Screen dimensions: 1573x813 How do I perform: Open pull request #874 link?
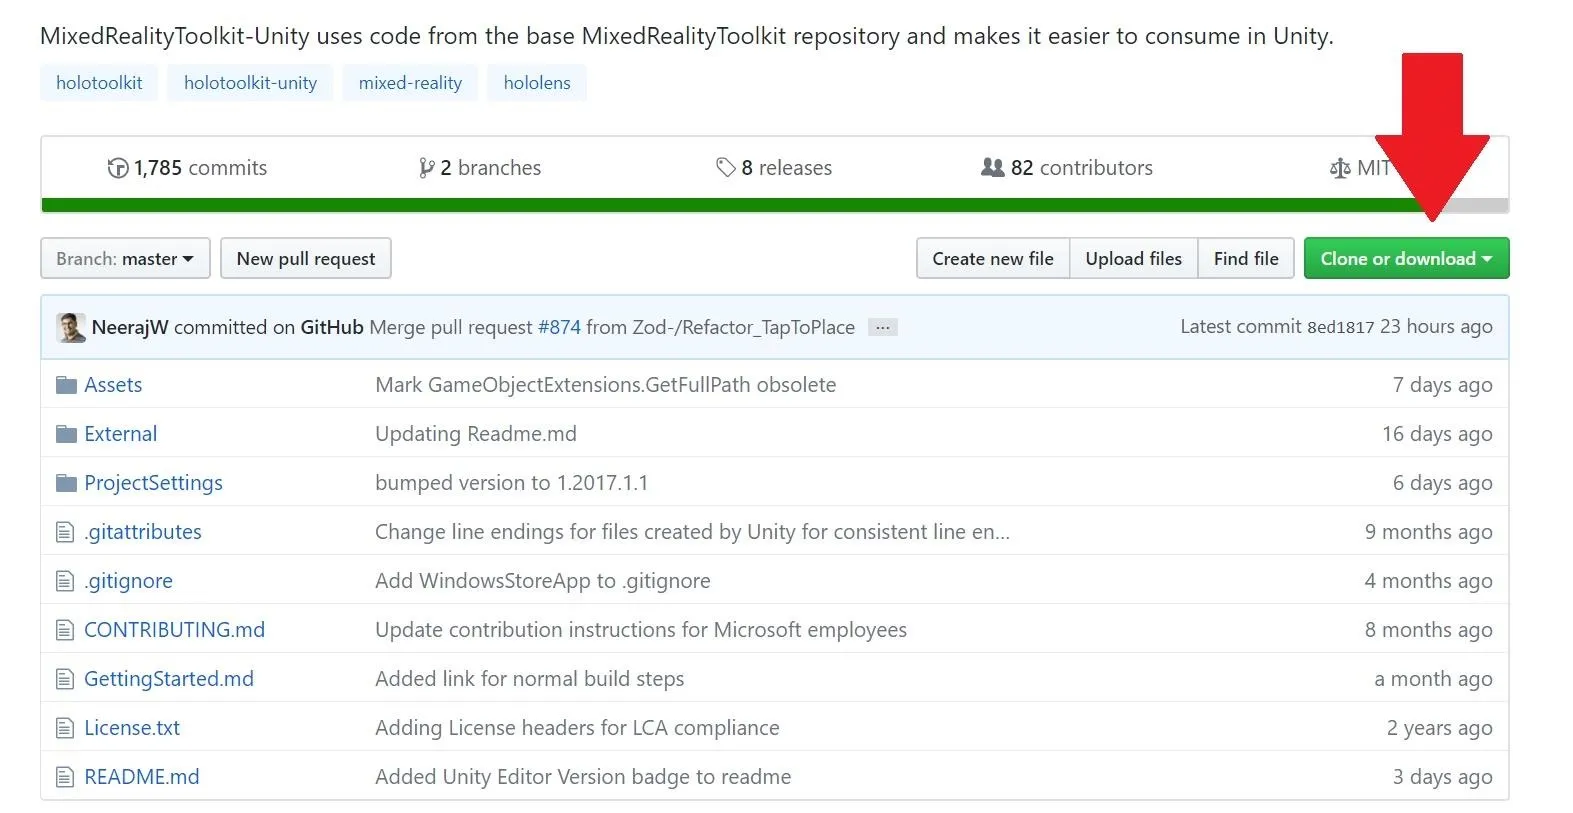[x=559, y=327]
